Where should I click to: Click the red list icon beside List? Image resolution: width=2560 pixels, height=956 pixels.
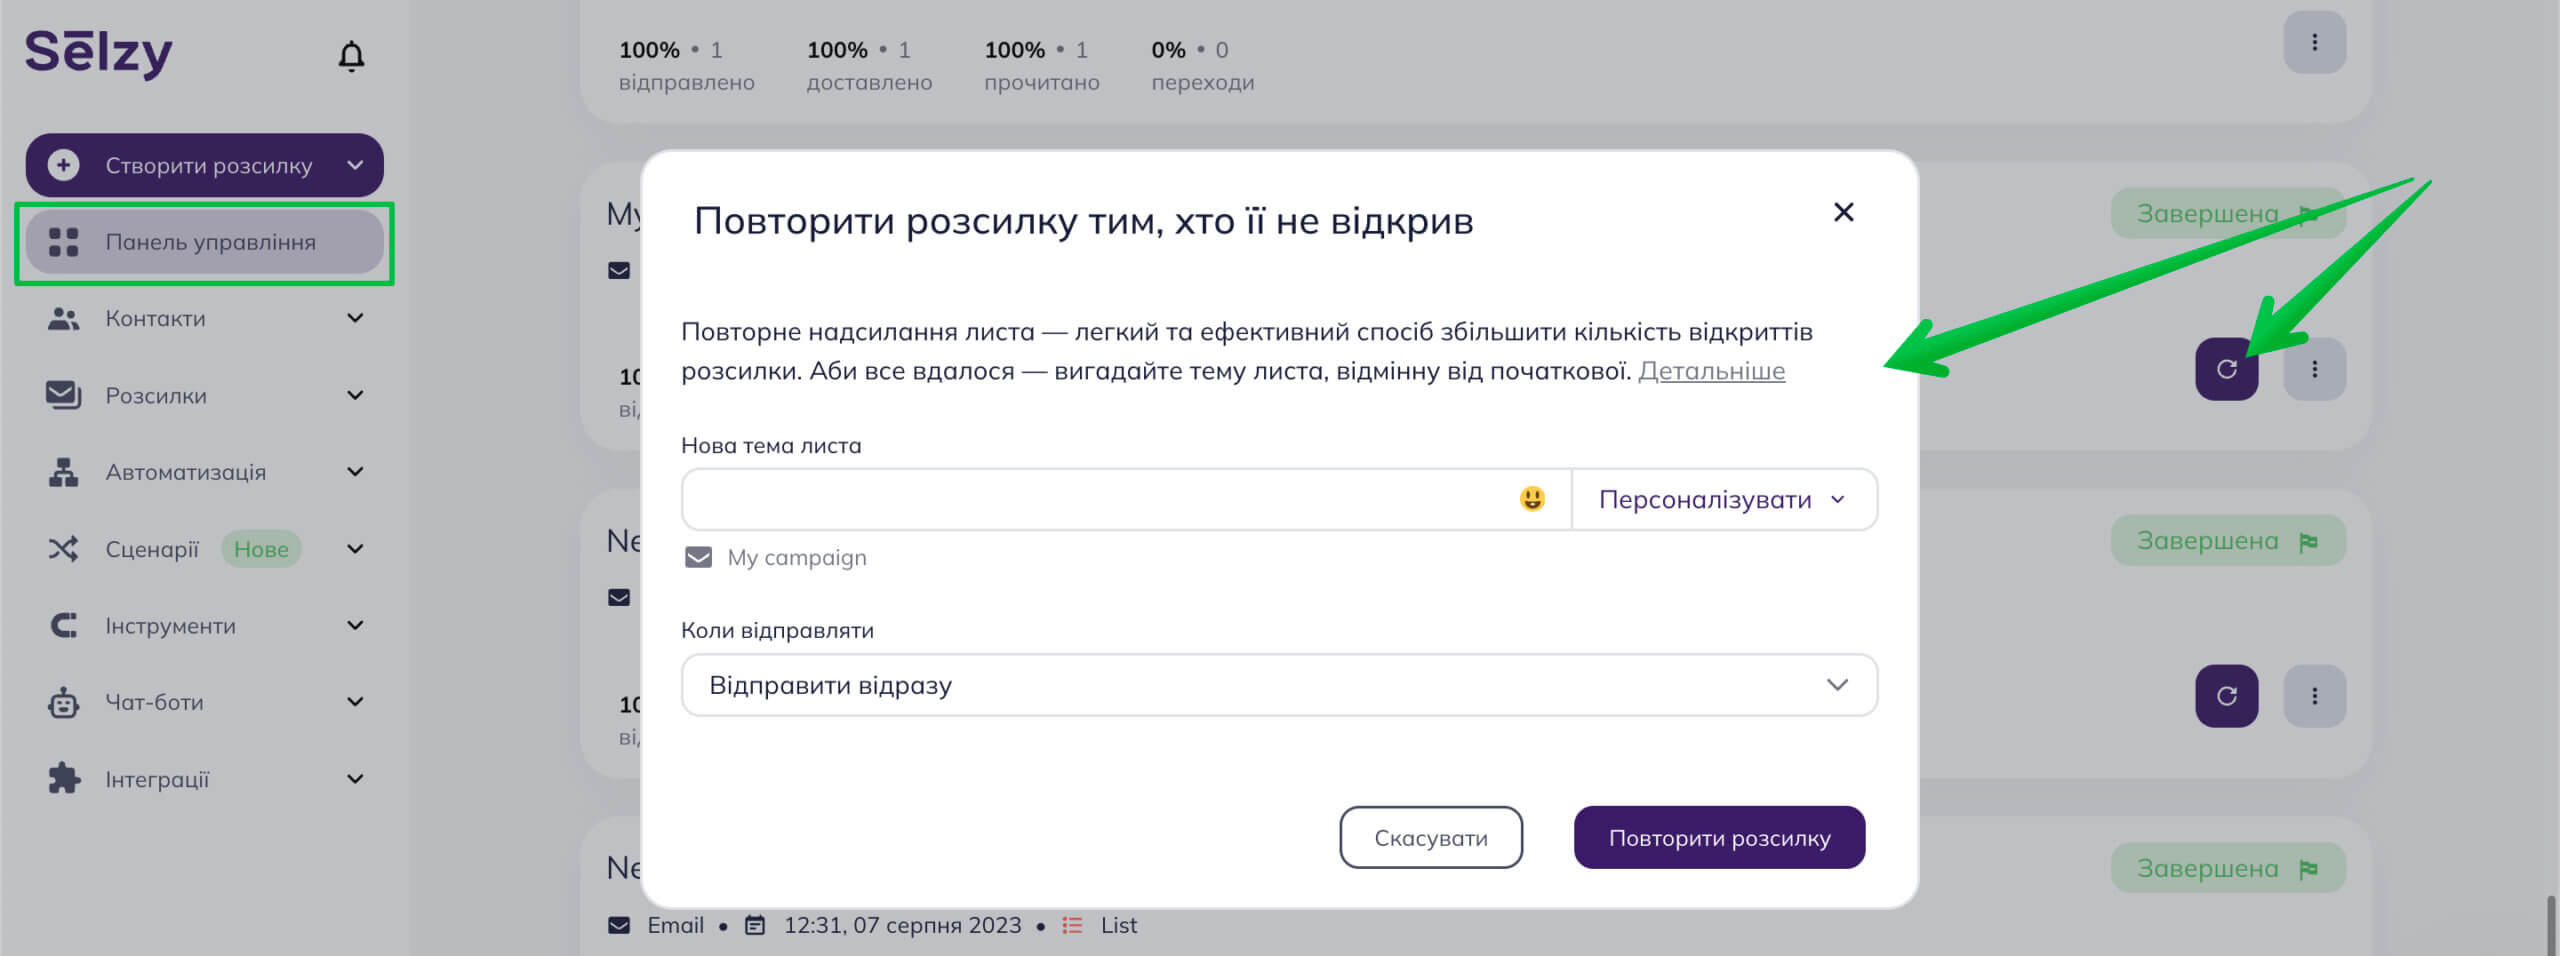point(1072,926)
